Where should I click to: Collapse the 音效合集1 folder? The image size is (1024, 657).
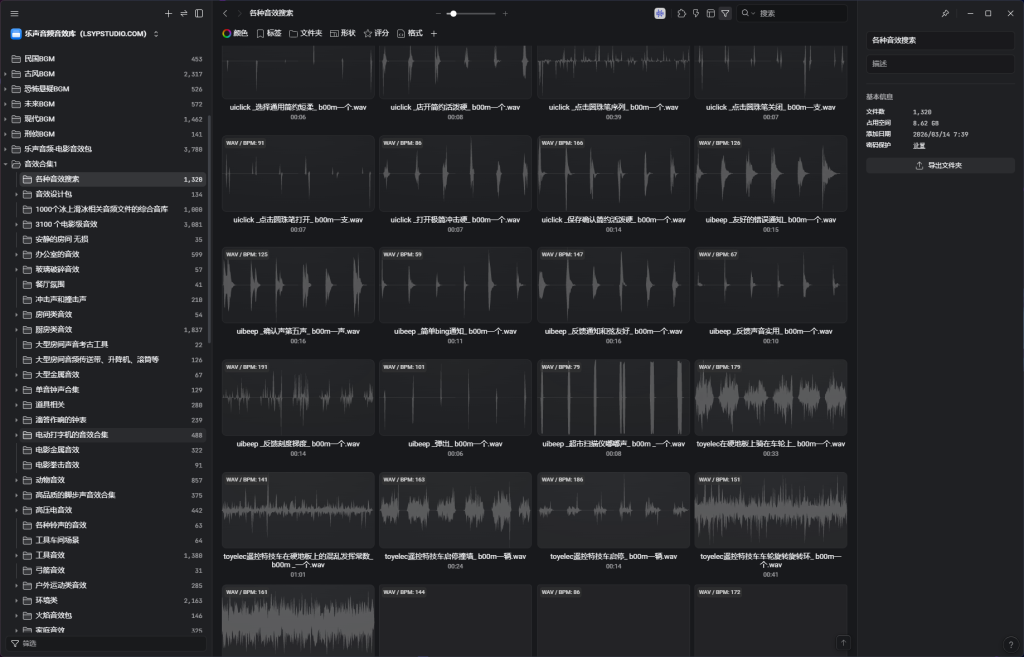point(6,164)
